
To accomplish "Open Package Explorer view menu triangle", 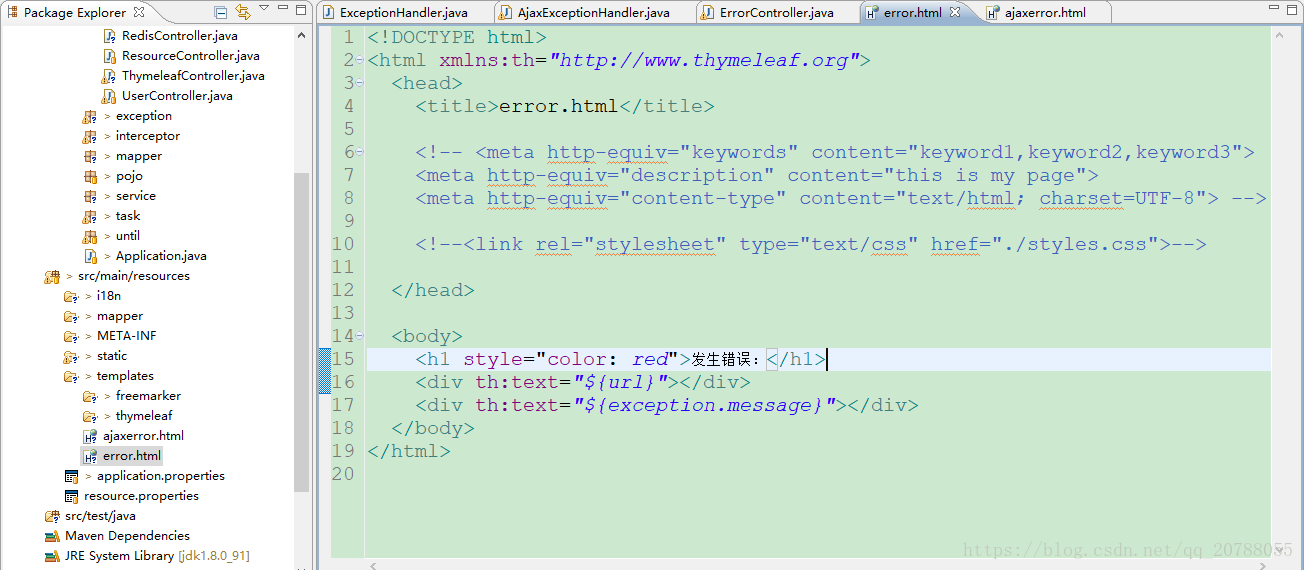I will coord(264,10).
